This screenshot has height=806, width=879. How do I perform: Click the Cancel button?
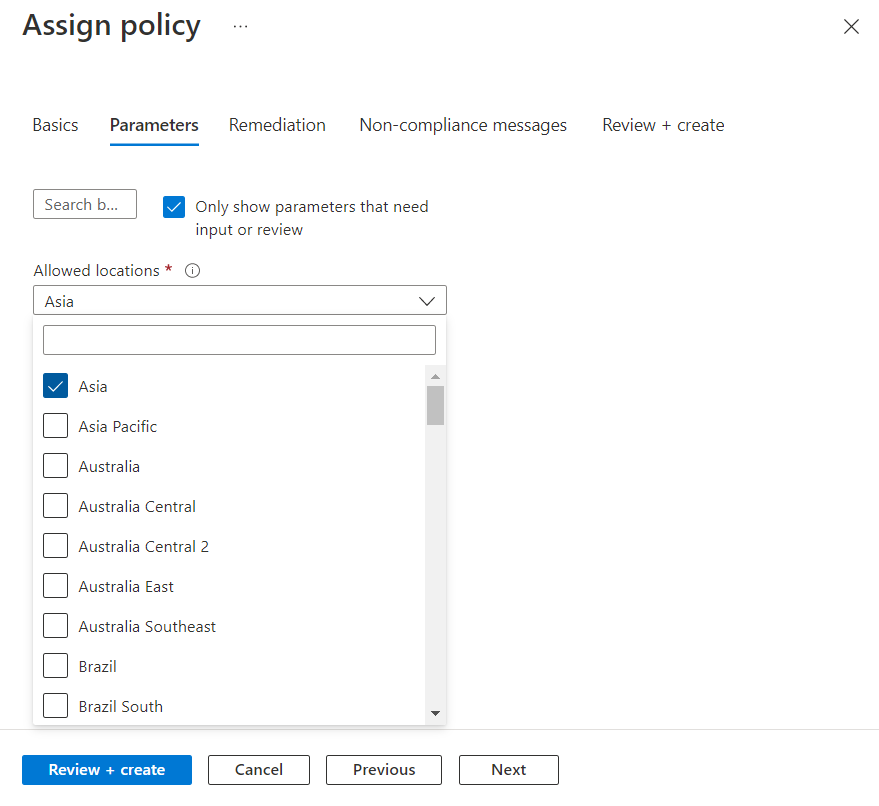point(259,770)
